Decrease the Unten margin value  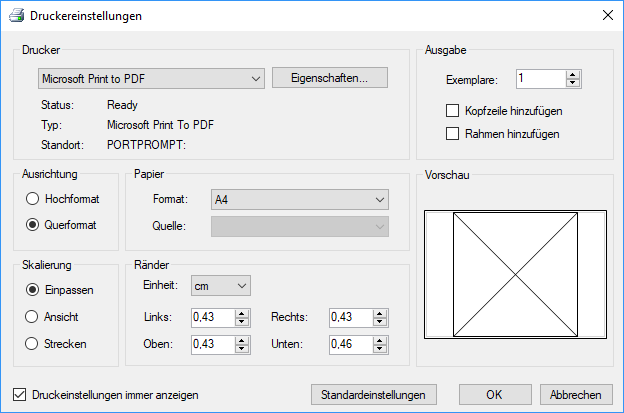tap(382, 348)
